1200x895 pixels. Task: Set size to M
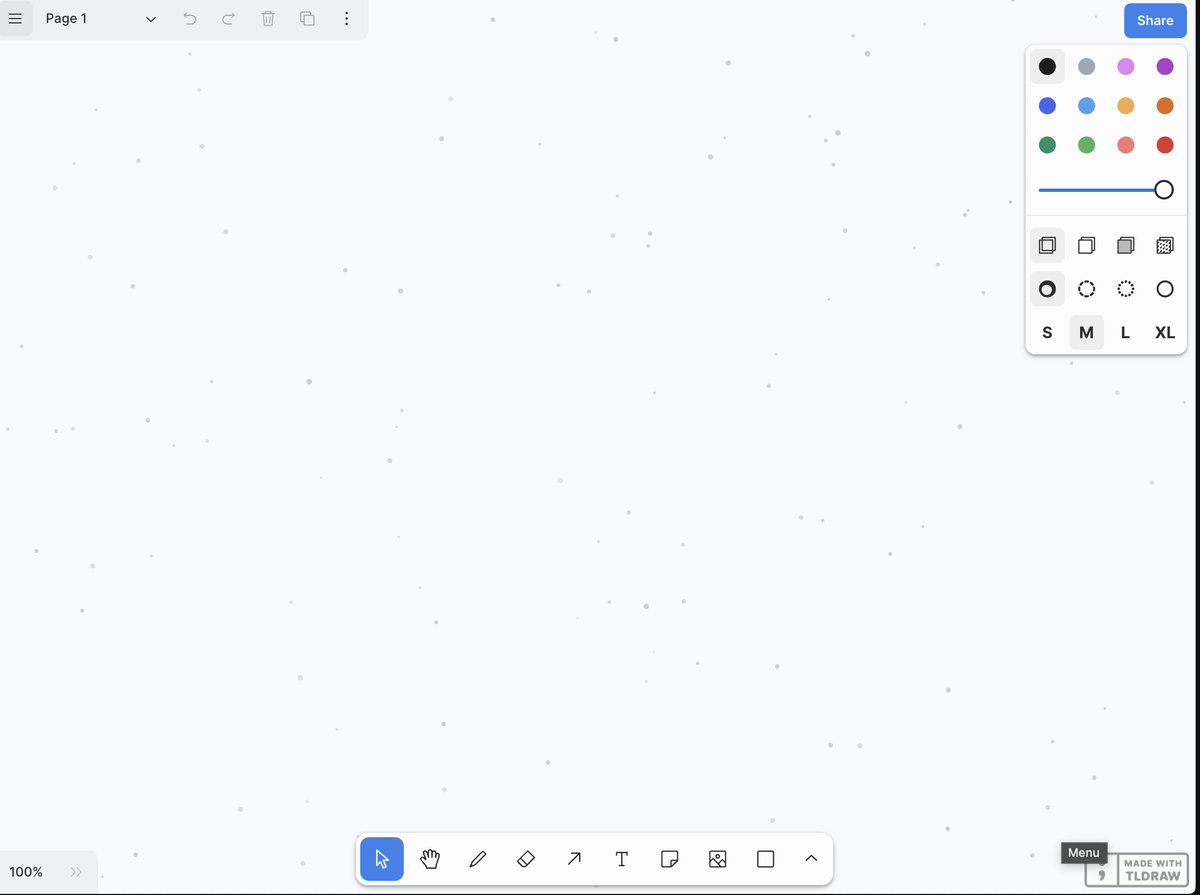pyautogui.click(x=1086, y=333)
